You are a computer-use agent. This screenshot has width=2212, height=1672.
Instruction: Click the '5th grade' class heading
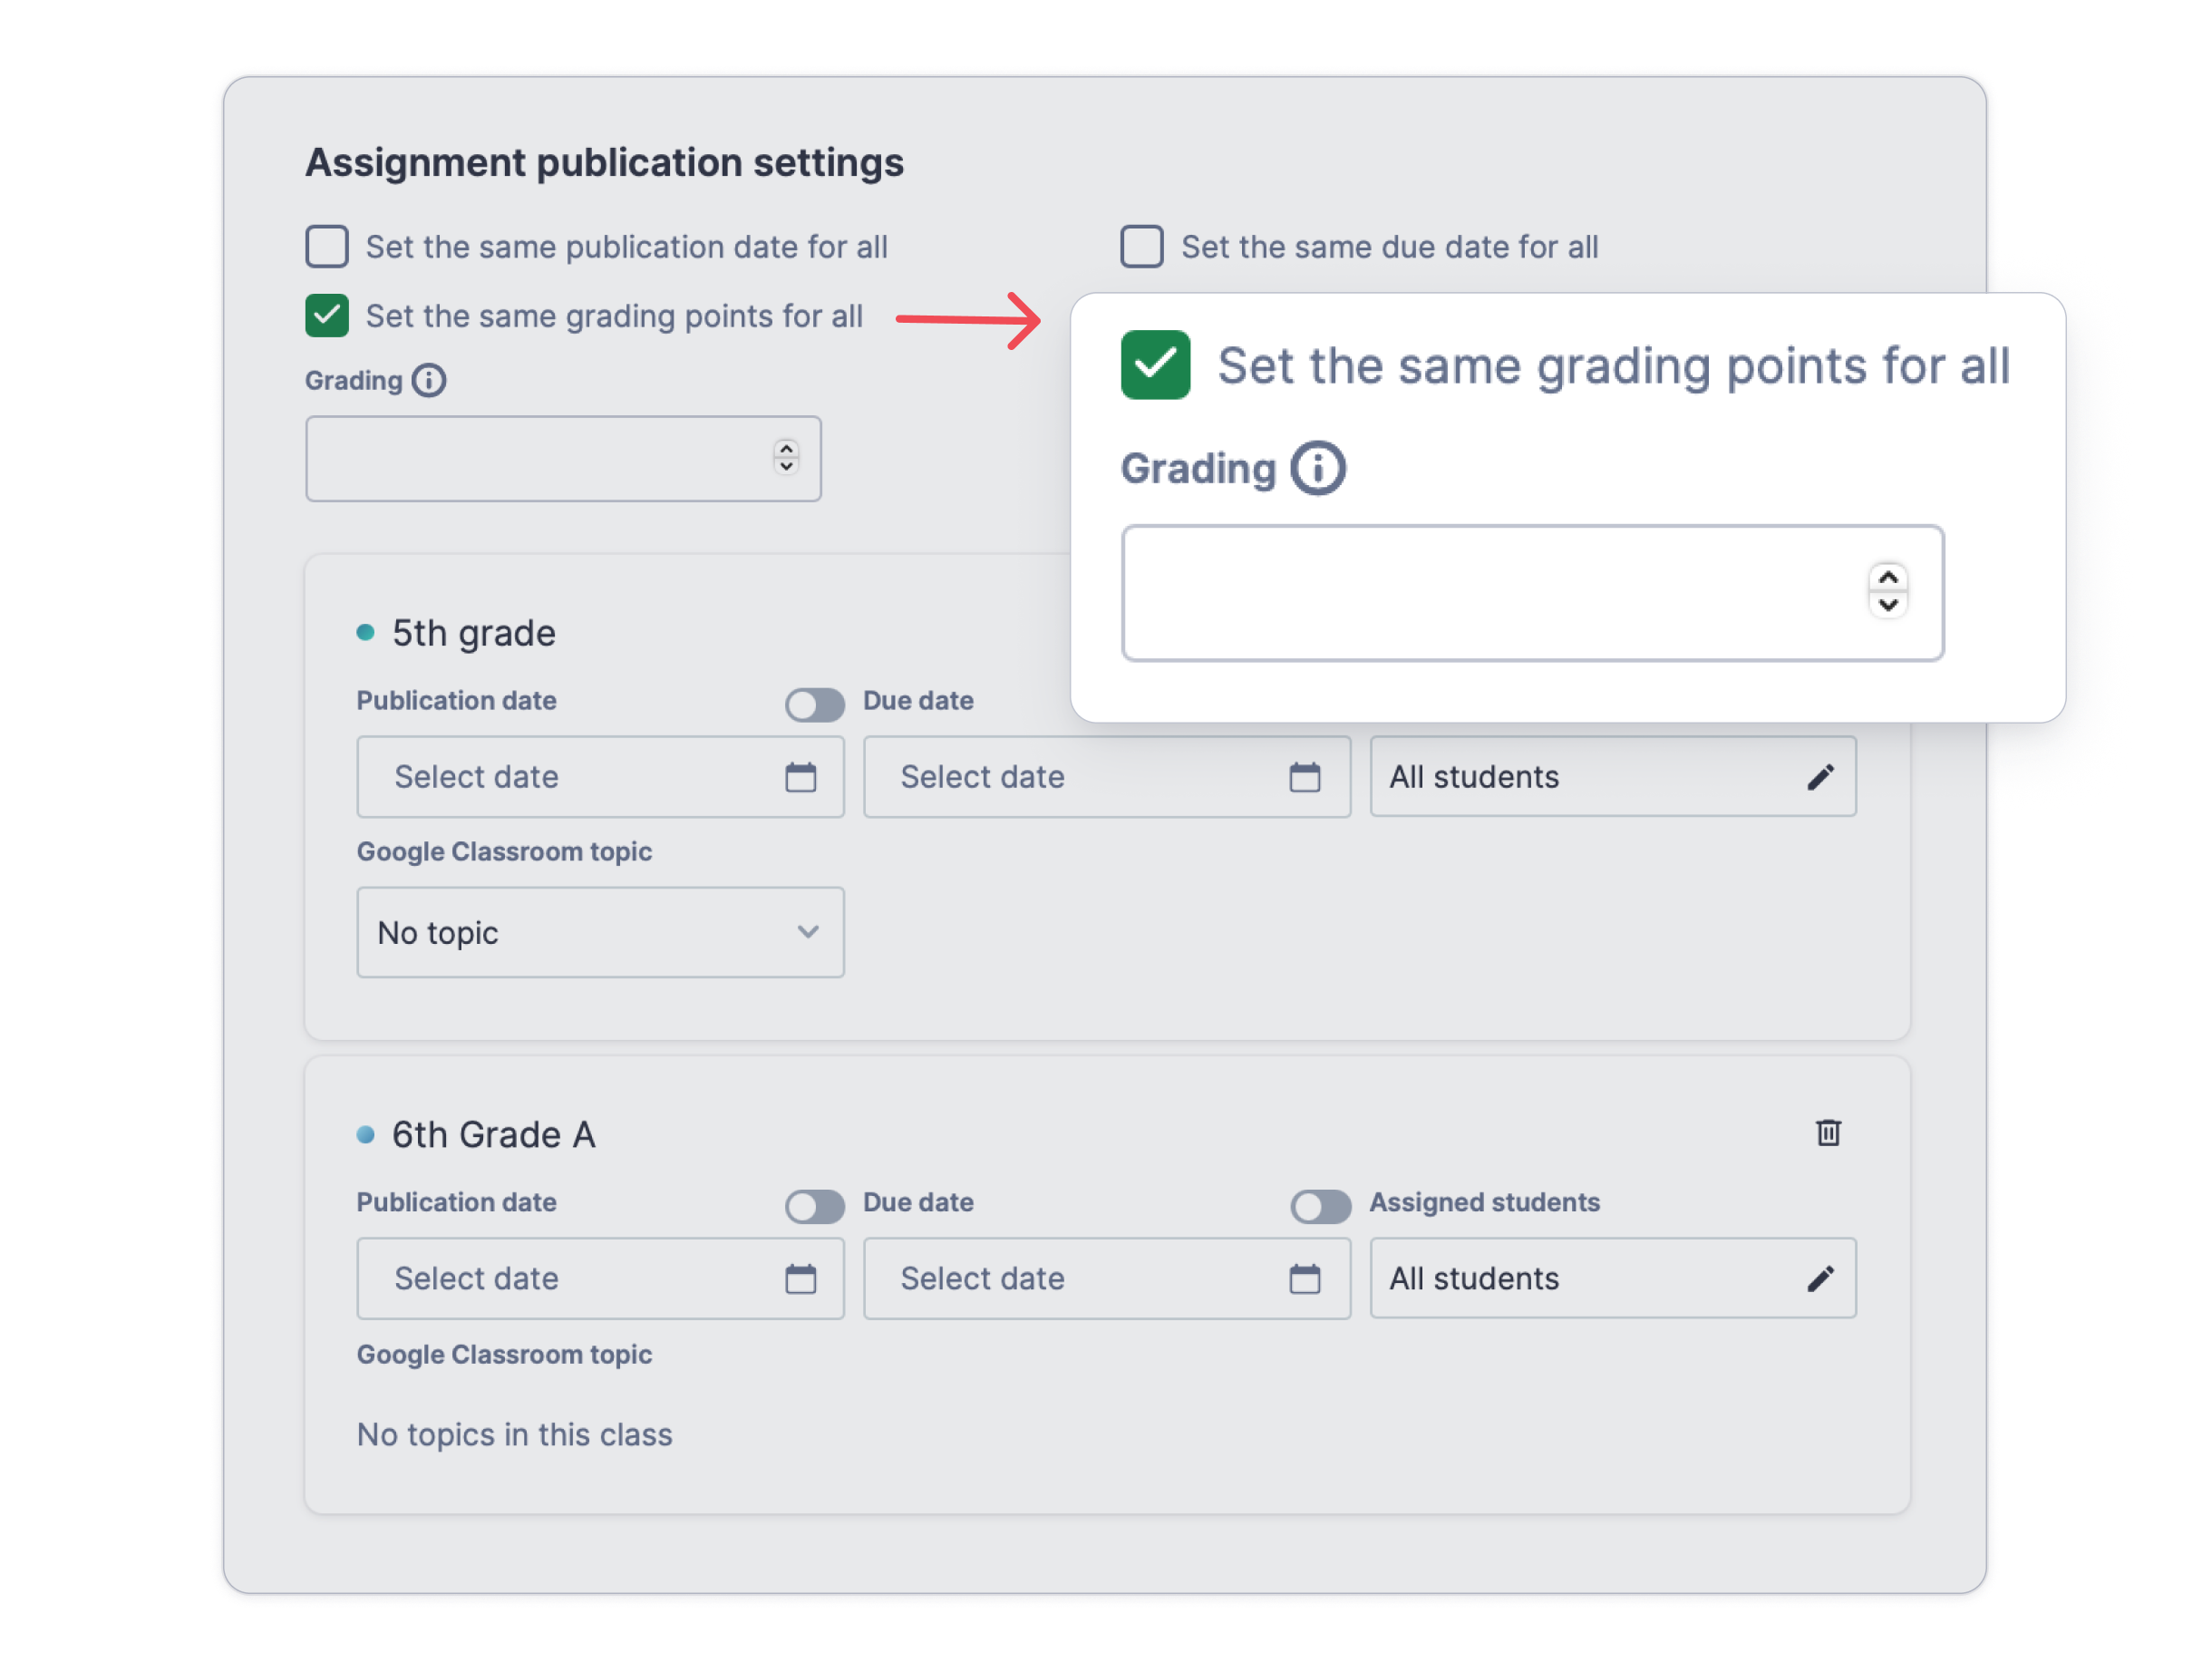click(x=473, y=633)
